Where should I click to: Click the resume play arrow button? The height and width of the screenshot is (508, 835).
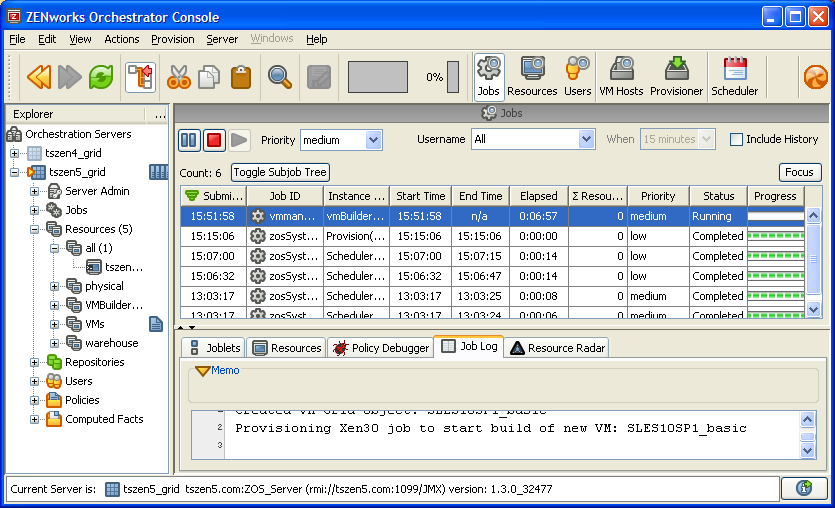click(x=239, y=140)
